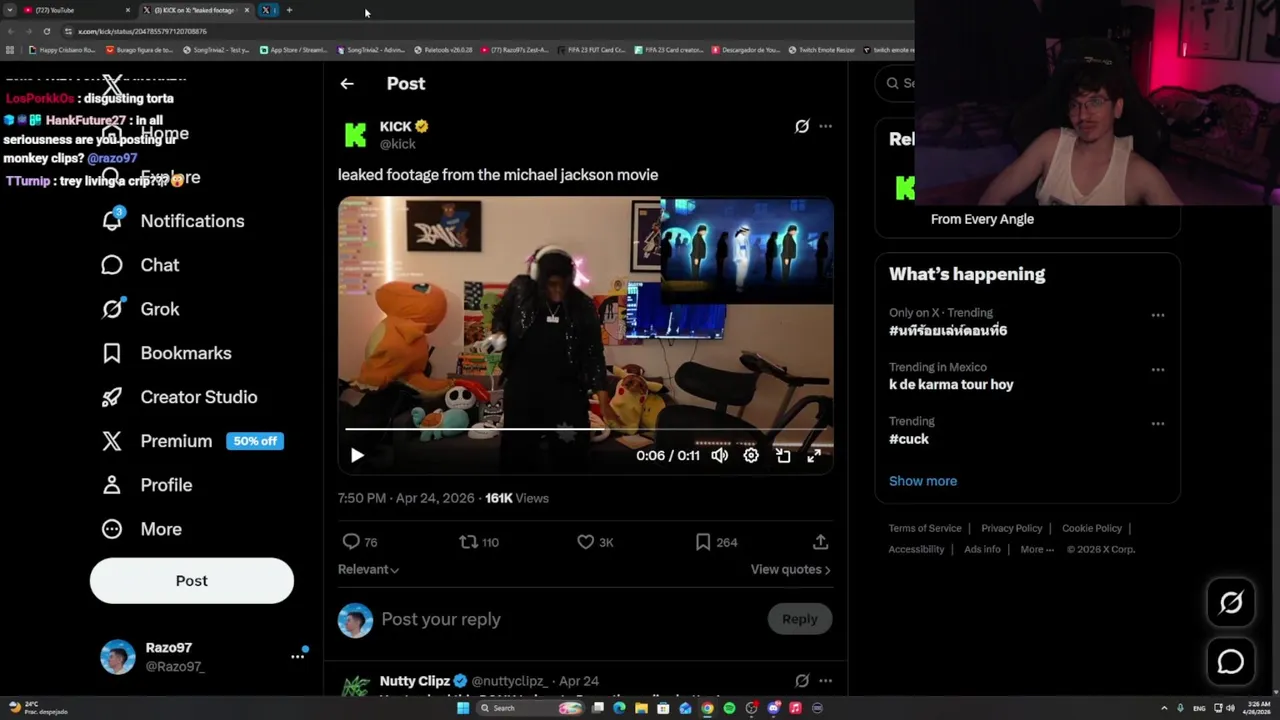Bookmark the post with 264 bookmarks

[703, 542]
